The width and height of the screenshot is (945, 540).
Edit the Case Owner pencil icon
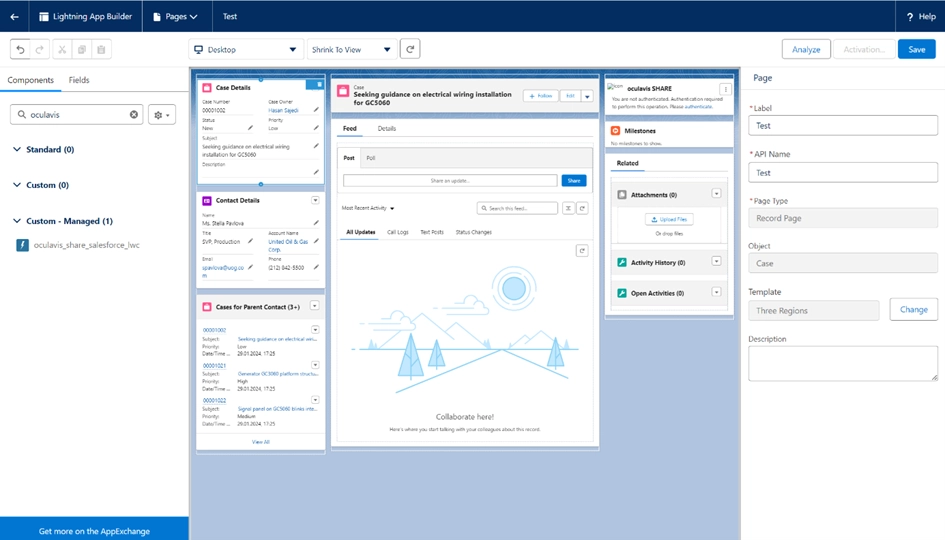click(316, 110)
